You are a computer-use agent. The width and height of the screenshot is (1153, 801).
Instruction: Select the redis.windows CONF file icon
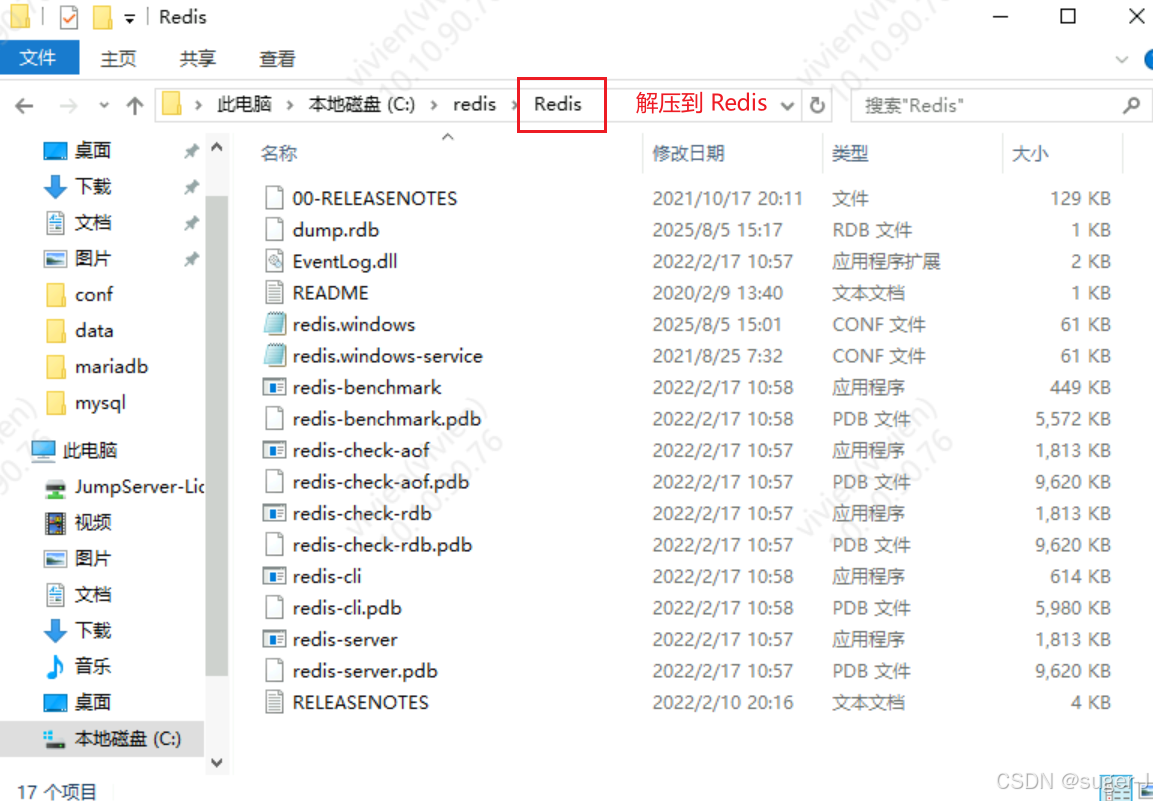274,324
